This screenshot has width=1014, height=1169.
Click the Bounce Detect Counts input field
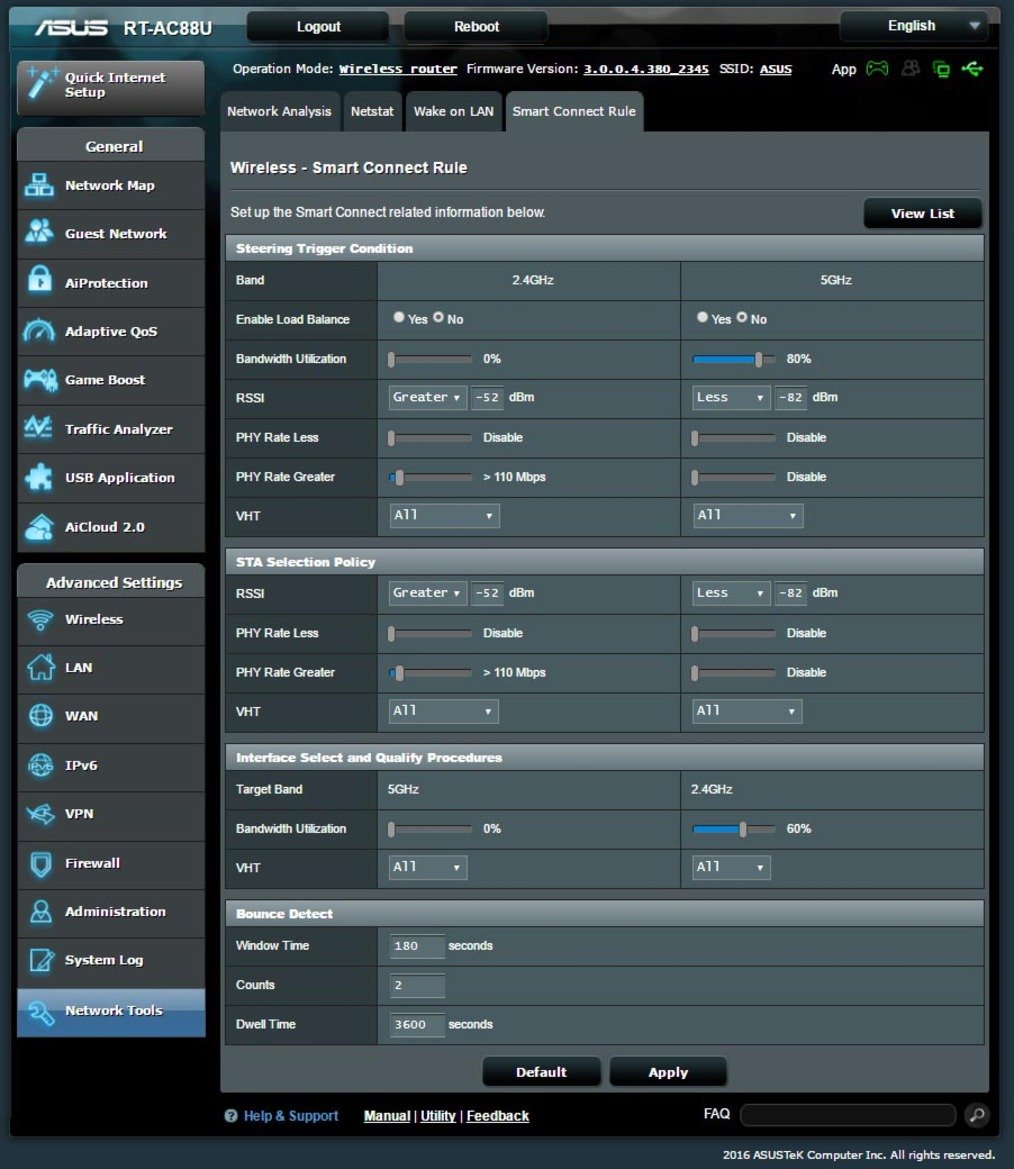coord(417,985)
